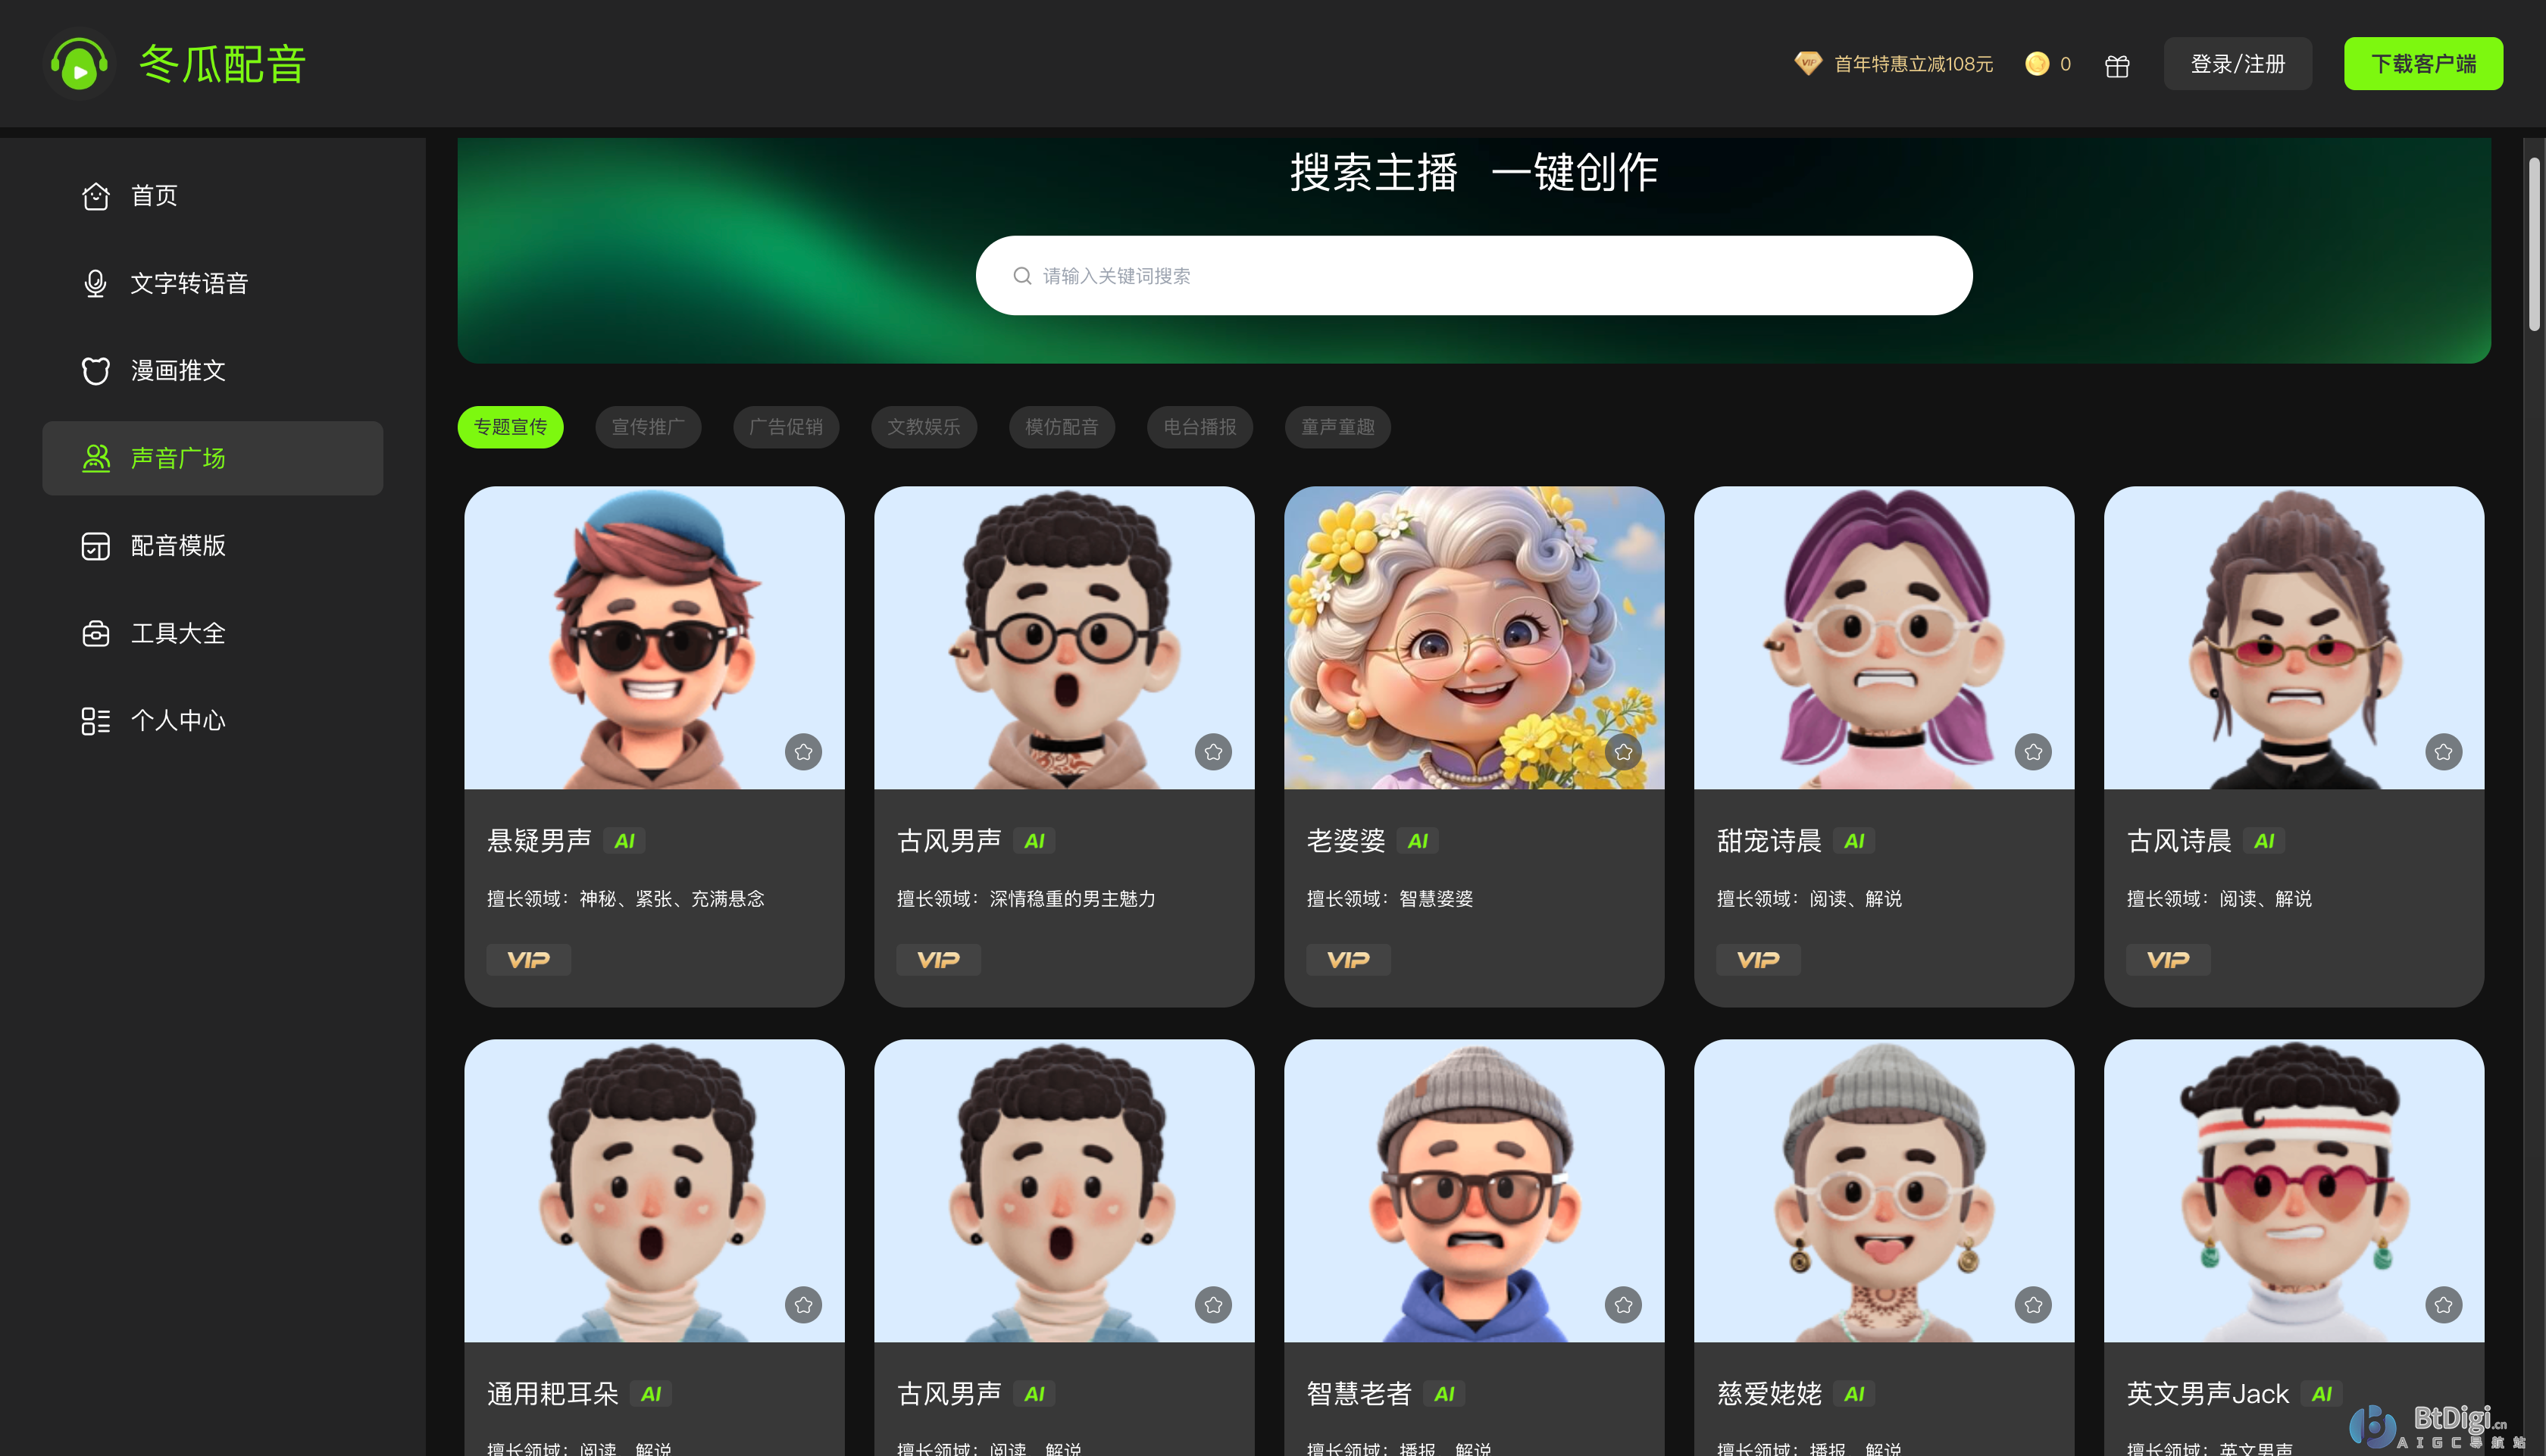Click 首年特惠立减108元 VIP promo link
Screen dimensions: 2546x1456
(x=1912, y=64)
